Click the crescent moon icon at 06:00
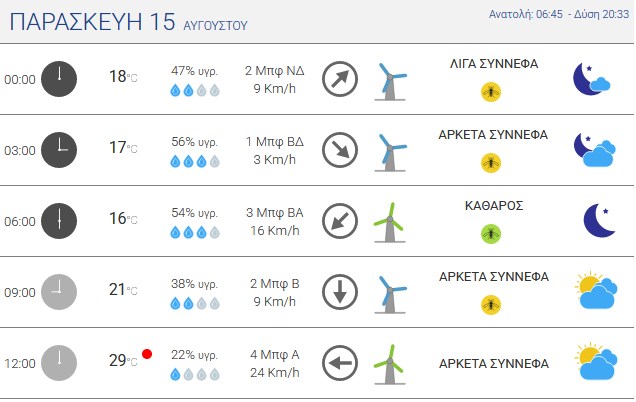Image resolution: width=636 pixels, height=402 pixels. tap(599, 220)
